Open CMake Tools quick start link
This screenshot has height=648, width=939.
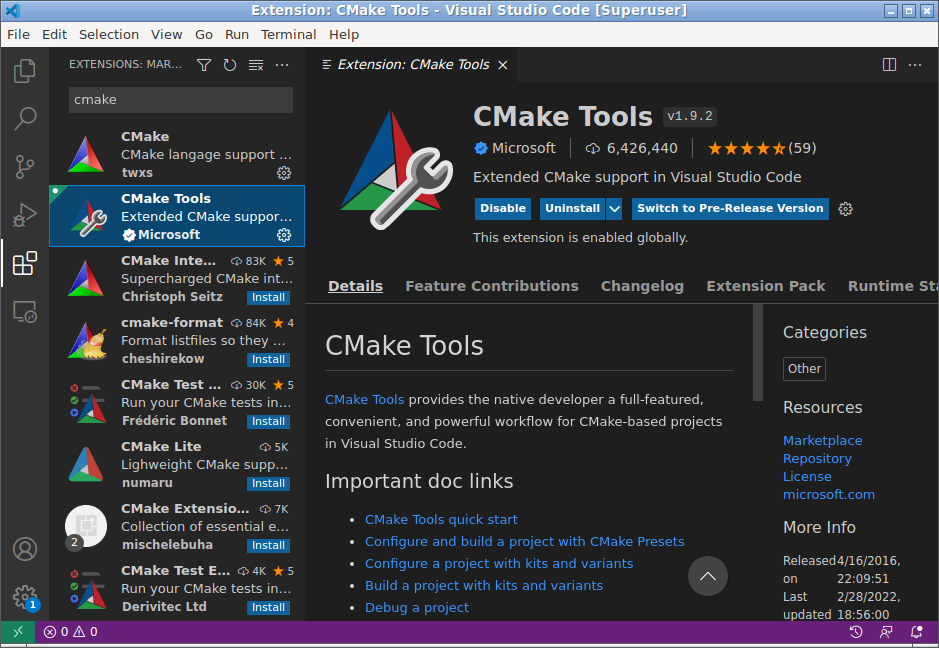coord(441,520)
